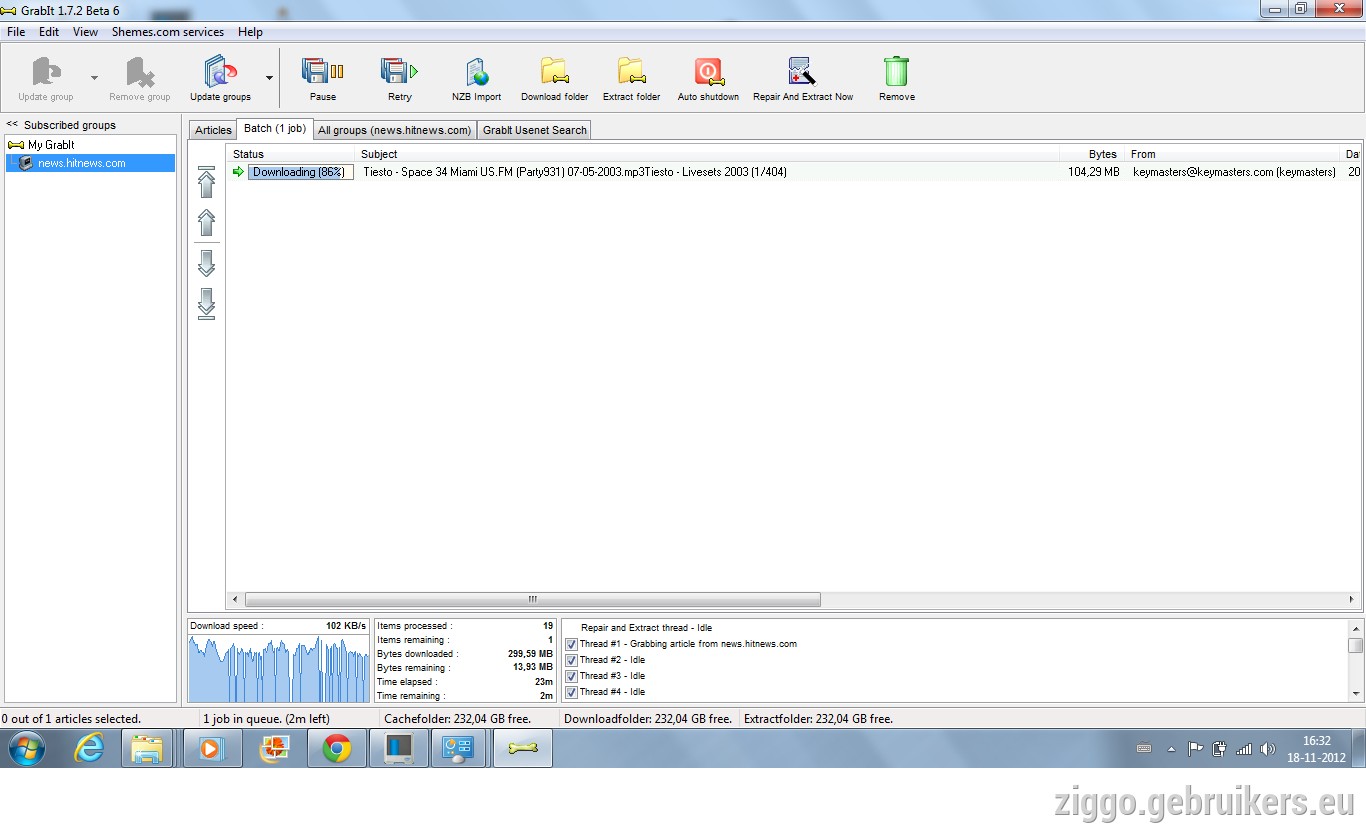1366x825 pixels.
Task: Click the 104,29 MB bytes cell
Action: [x=1094, y=172]
